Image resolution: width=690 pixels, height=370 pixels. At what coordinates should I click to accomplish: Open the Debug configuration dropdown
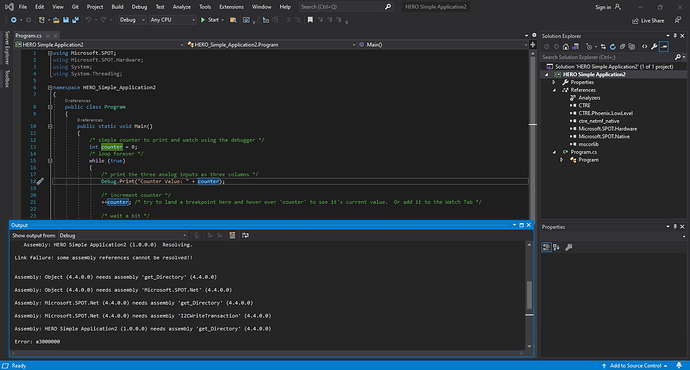pos(132,20)
